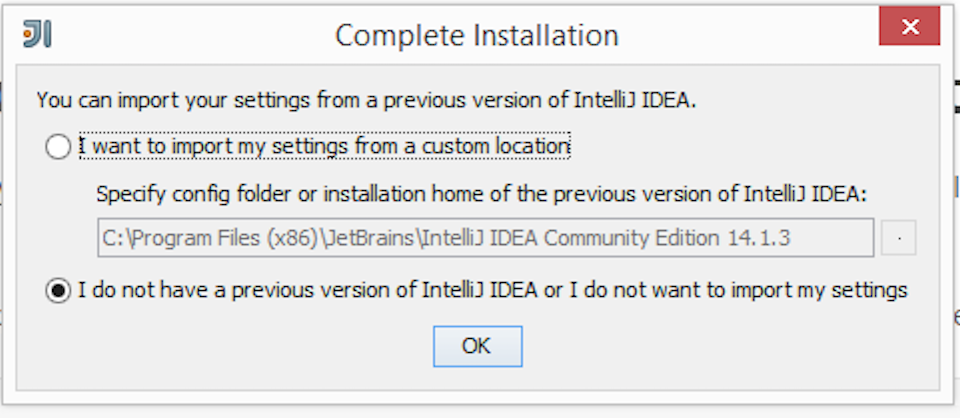960x418 pixels.
Task: Click the empty panel area below OK button
Action: (x=478, y=379)
